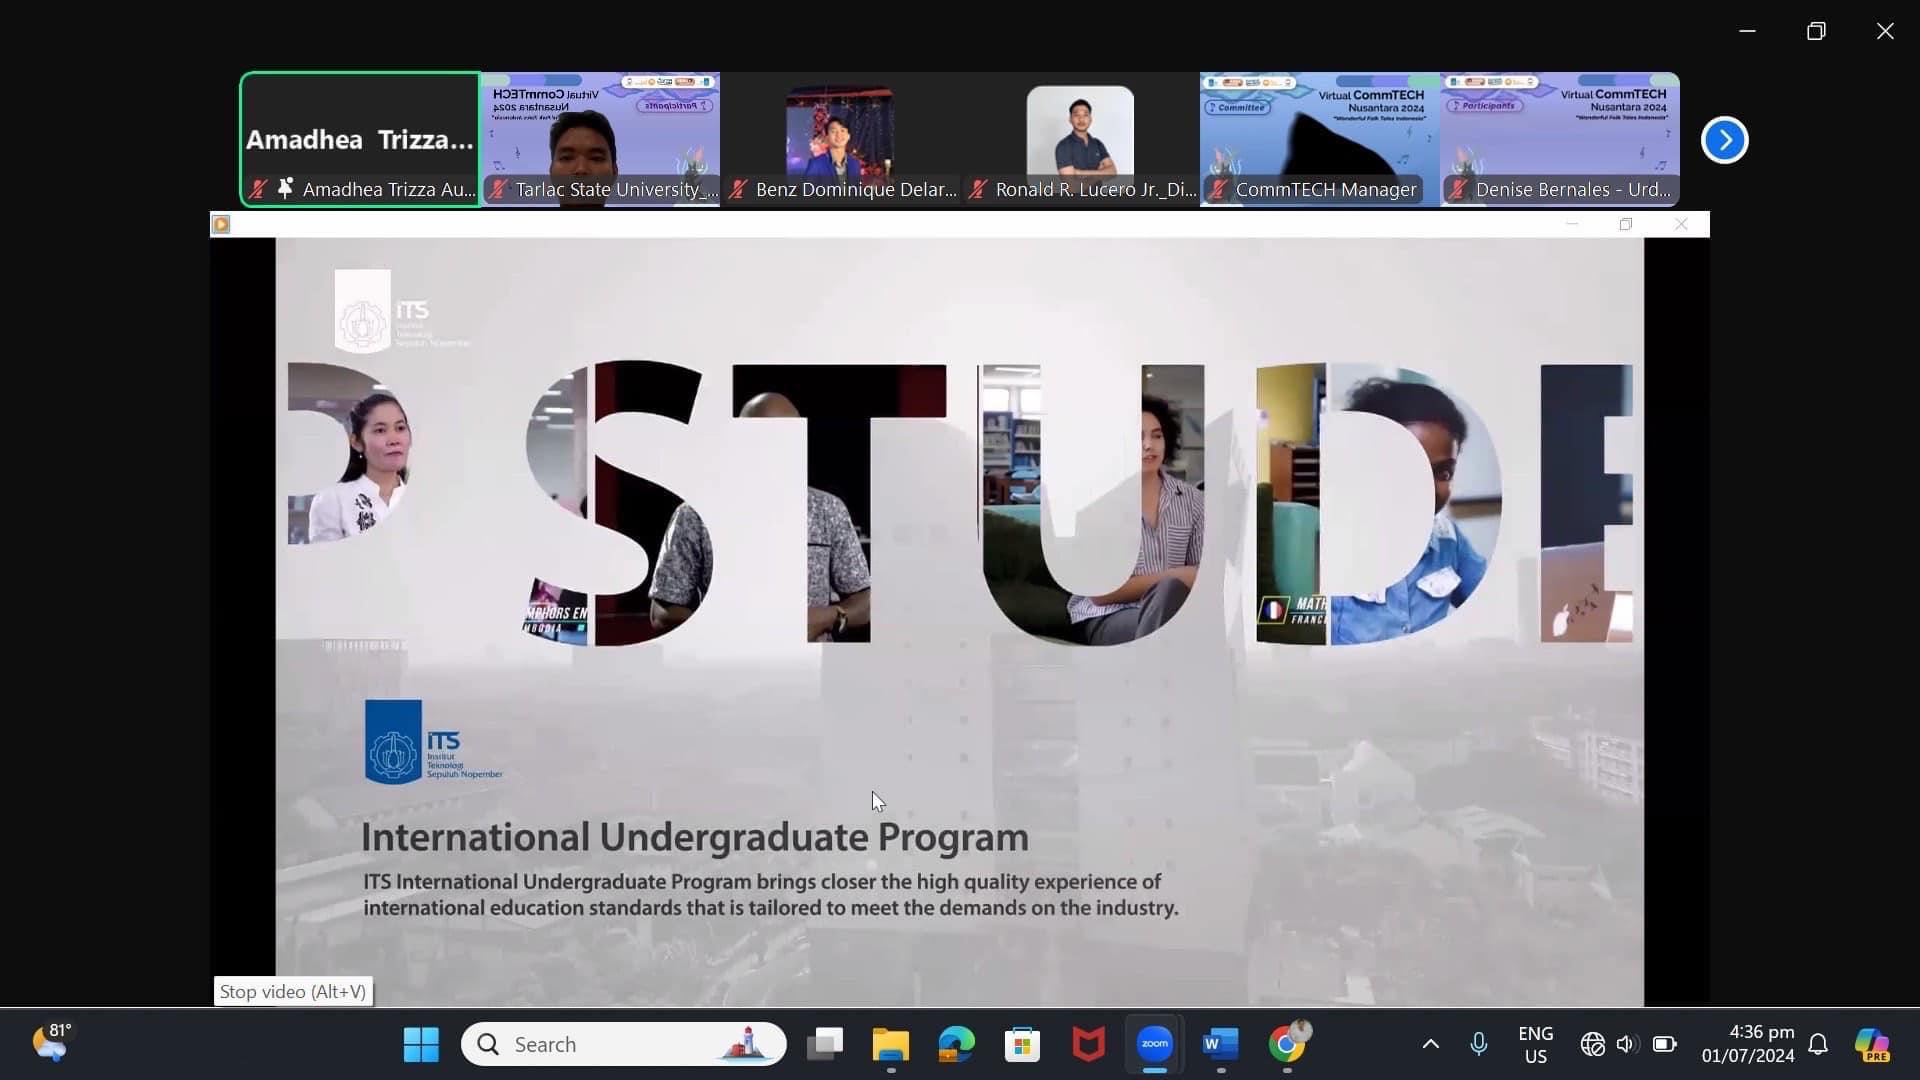Launch Google Chrome from the taskbar

click(1287, 1044)
